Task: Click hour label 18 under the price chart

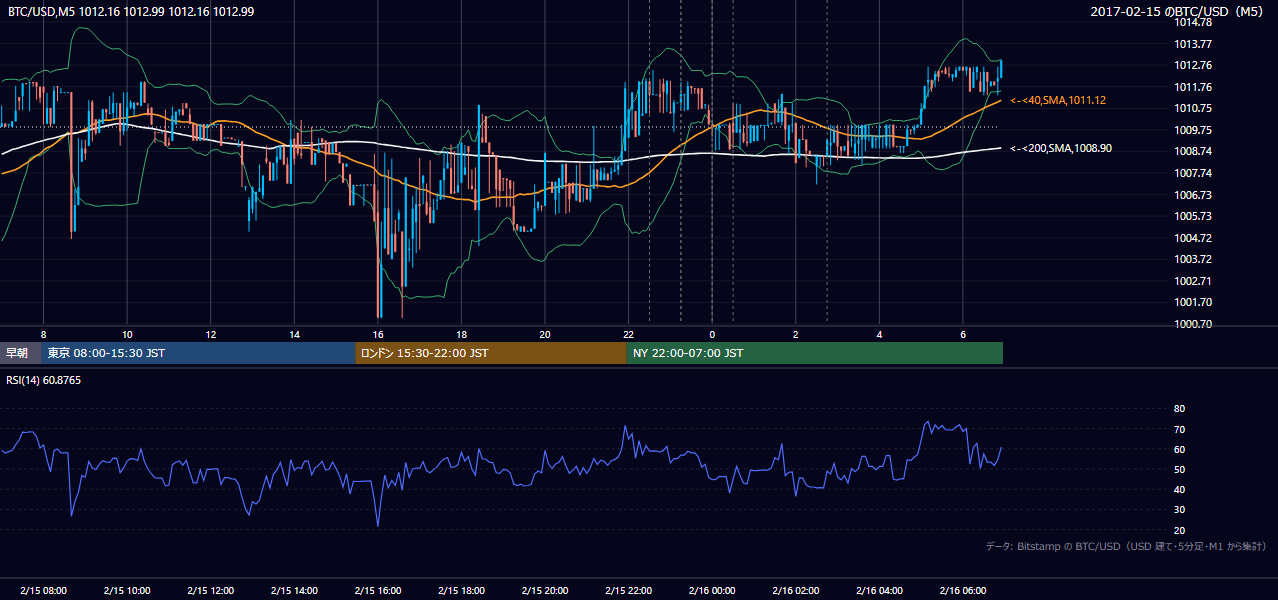Action: coord(461,334)
